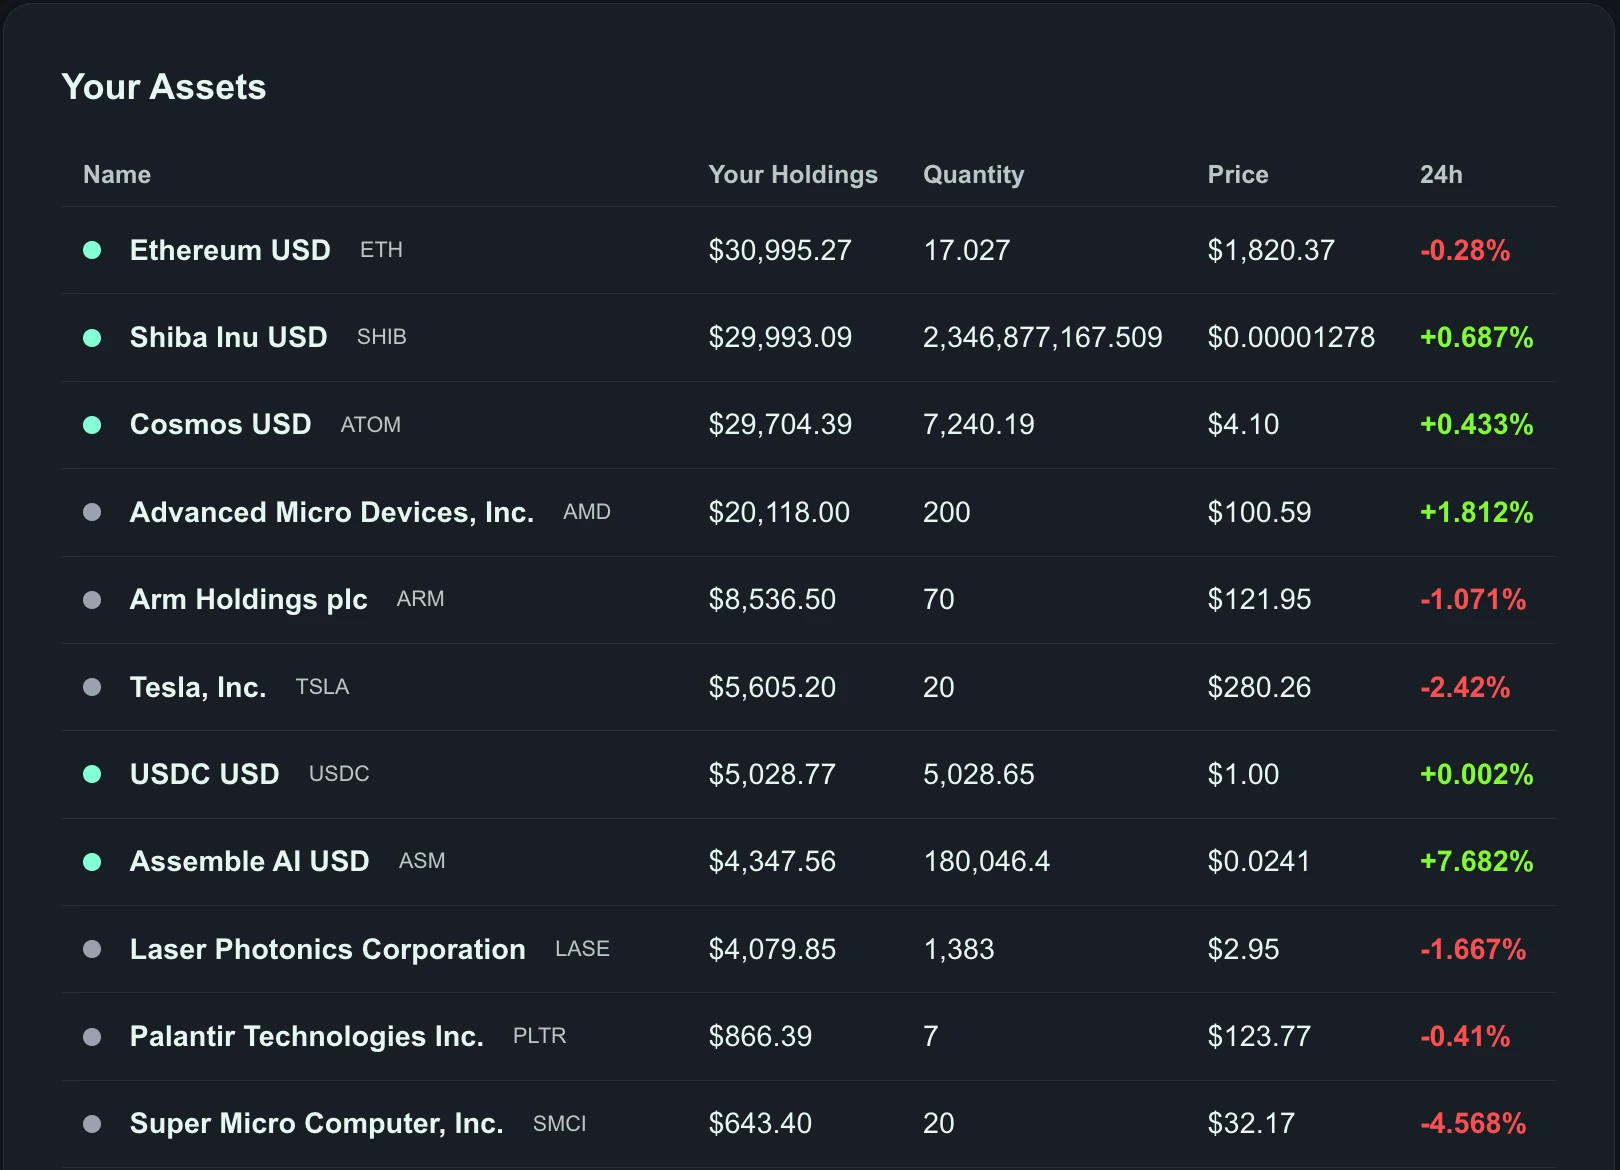This screenshot has height=1170, width=1620.
Task: Click the -2.42% 24h change
Action: [1465, 687]
